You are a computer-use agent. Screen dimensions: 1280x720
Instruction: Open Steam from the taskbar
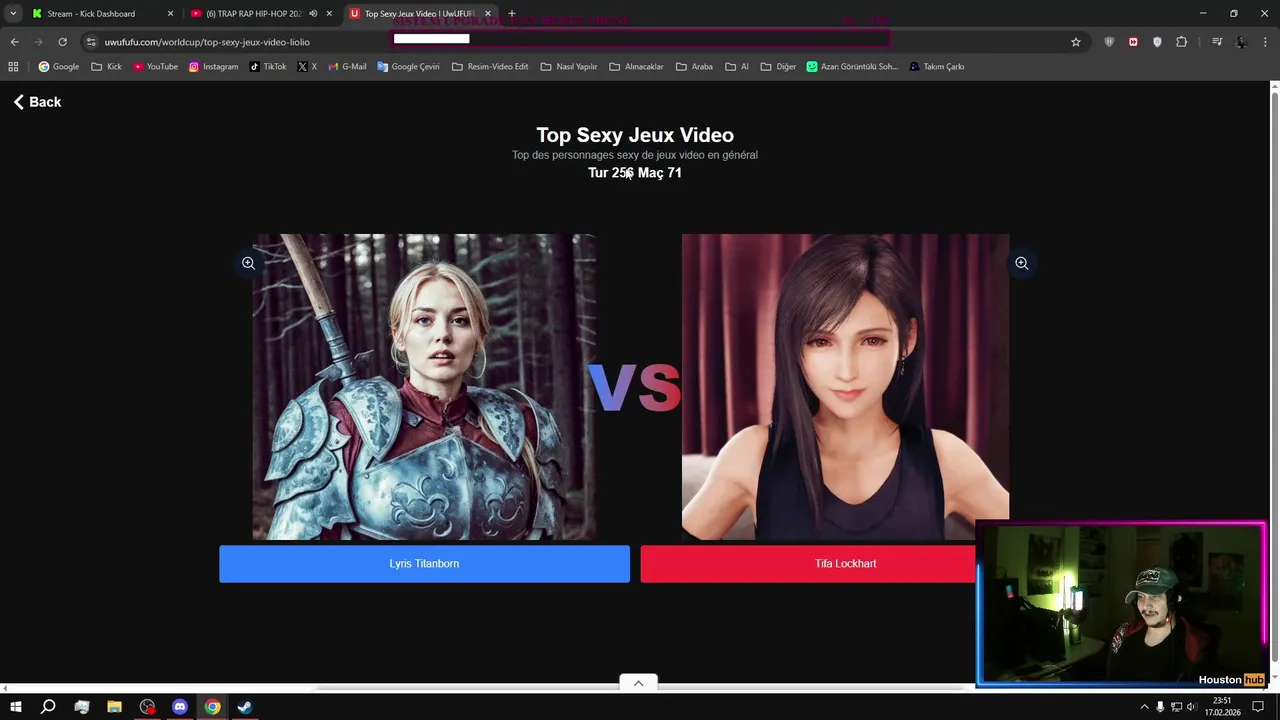click(x=244, y=707)
